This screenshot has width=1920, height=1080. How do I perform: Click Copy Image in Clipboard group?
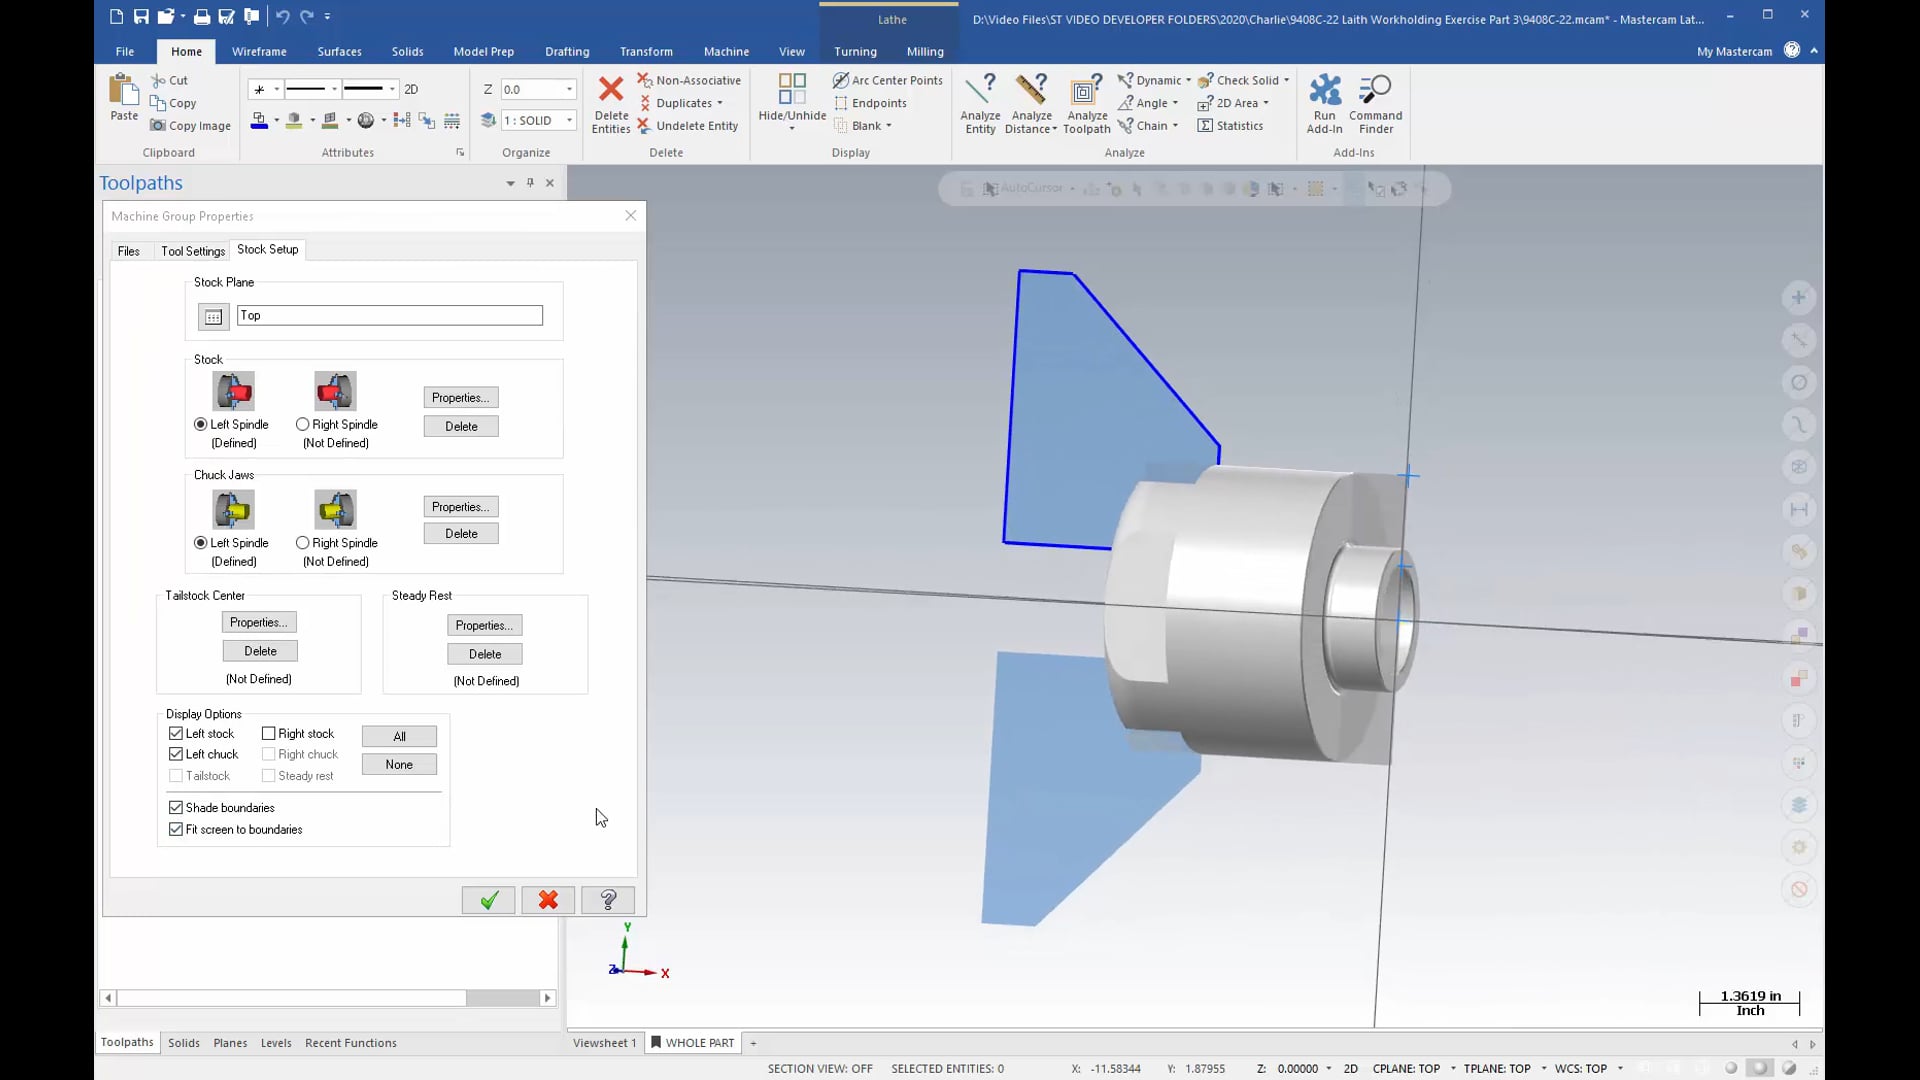[191, 126]
